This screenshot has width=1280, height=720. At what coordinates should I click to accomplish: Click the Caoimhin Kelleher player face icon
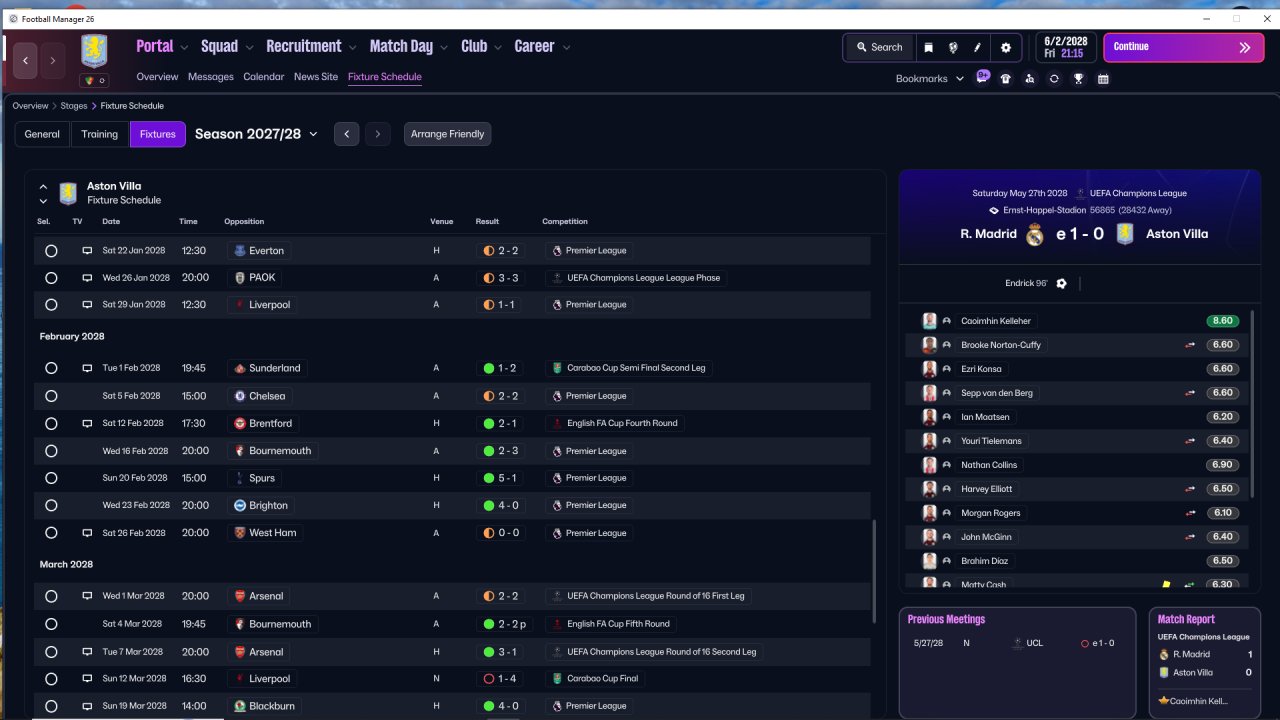click(930, 321)
